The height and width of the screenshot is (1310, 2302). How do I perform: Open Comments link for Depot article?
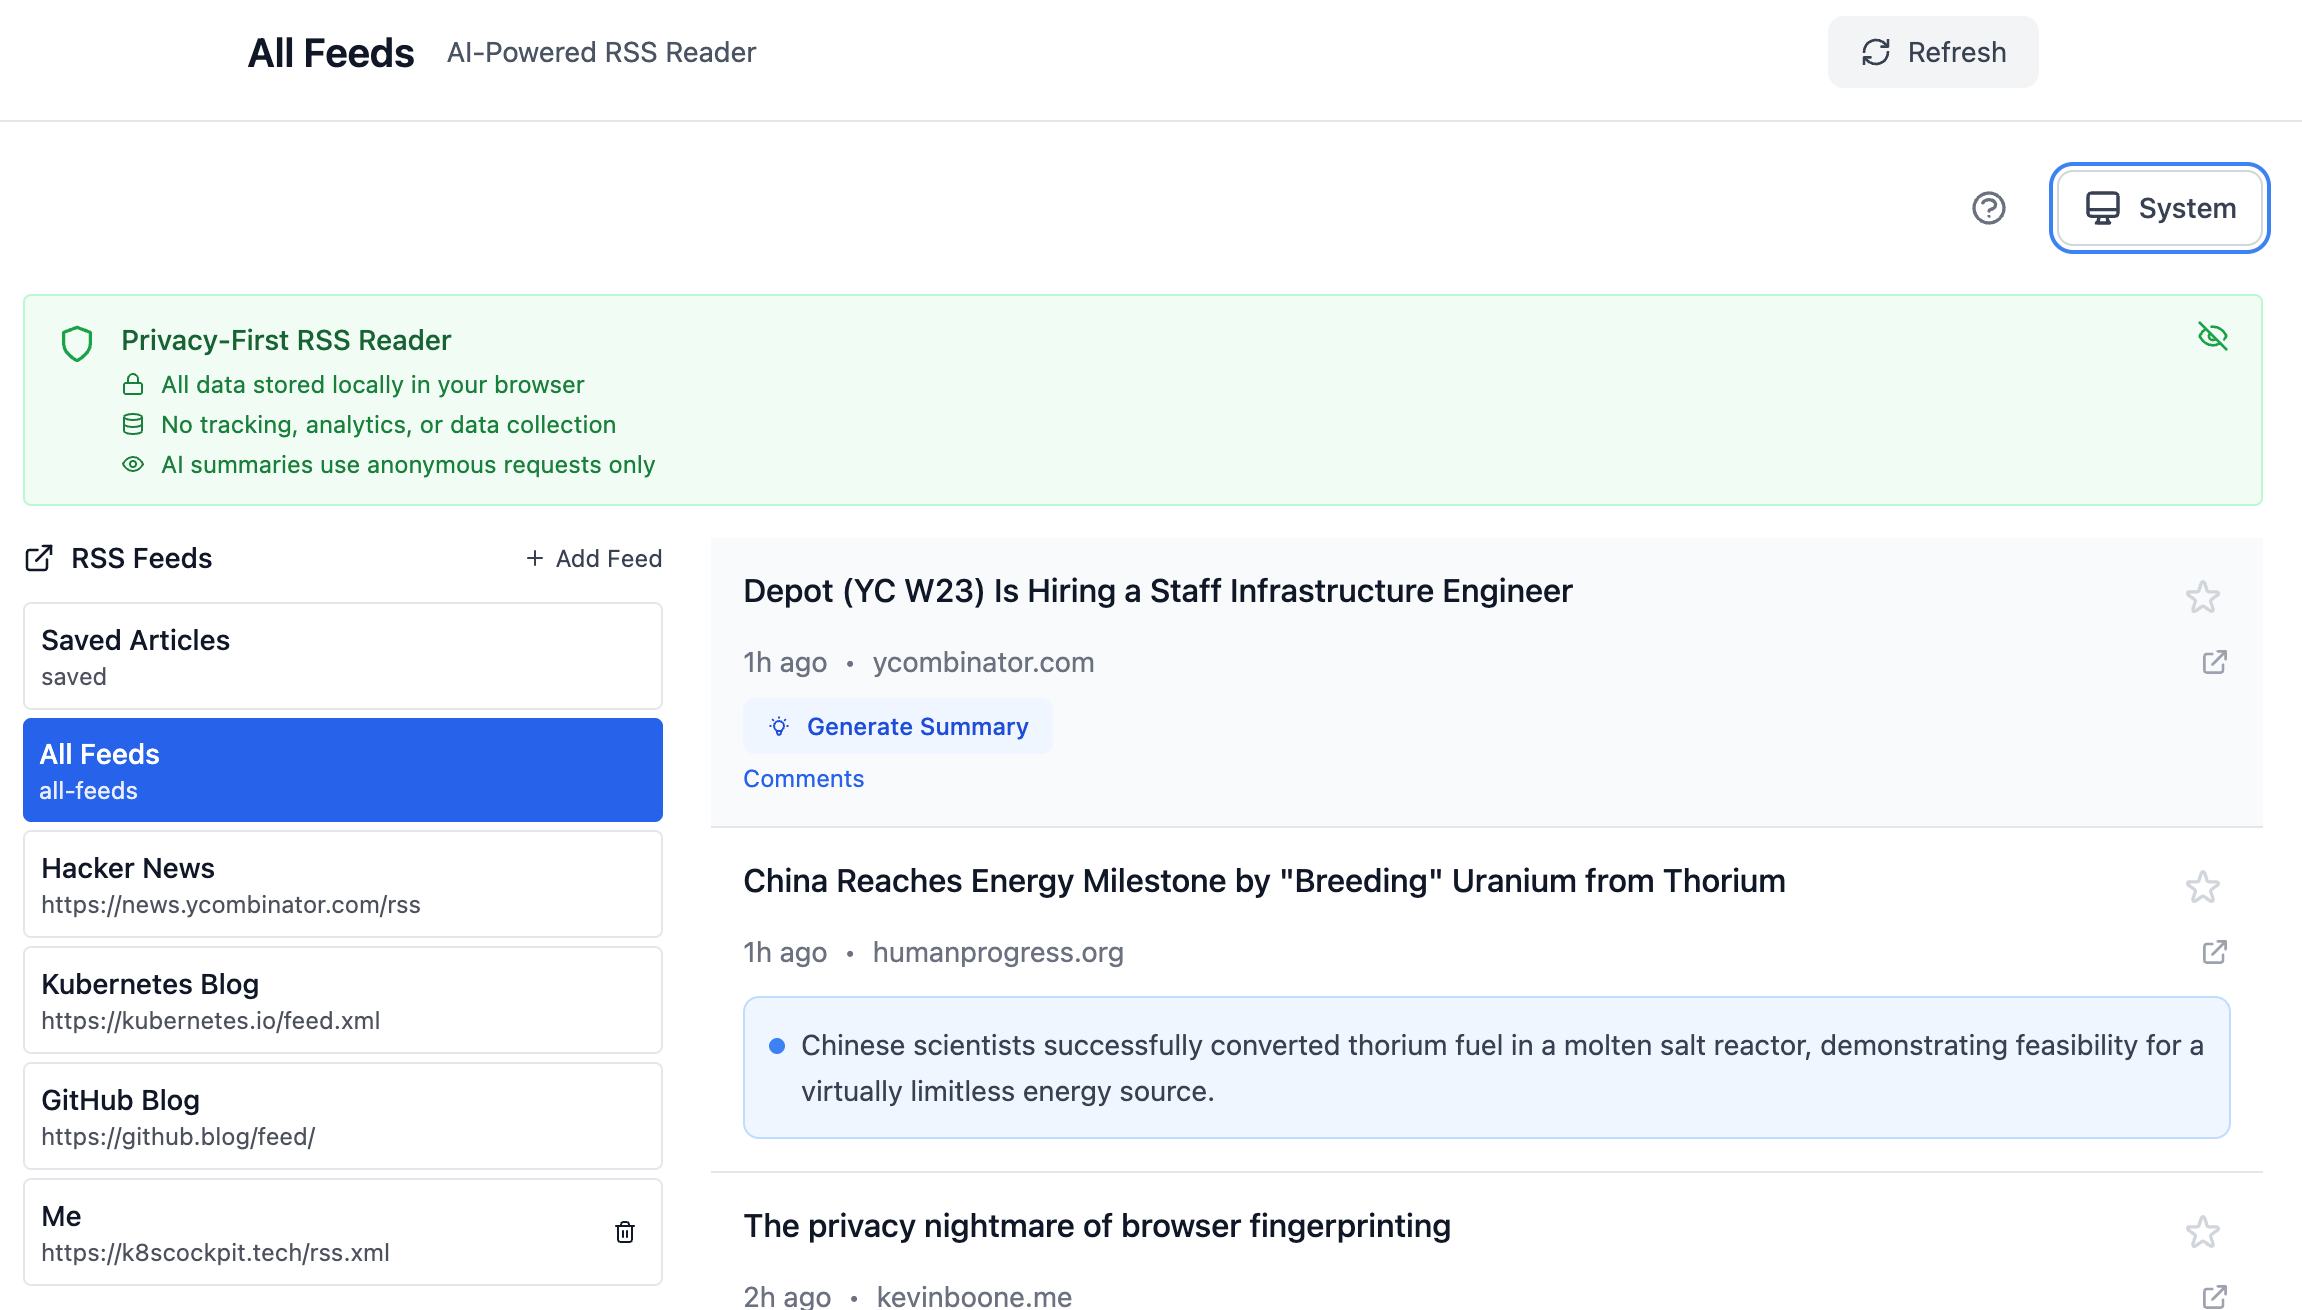pos(803,778)
